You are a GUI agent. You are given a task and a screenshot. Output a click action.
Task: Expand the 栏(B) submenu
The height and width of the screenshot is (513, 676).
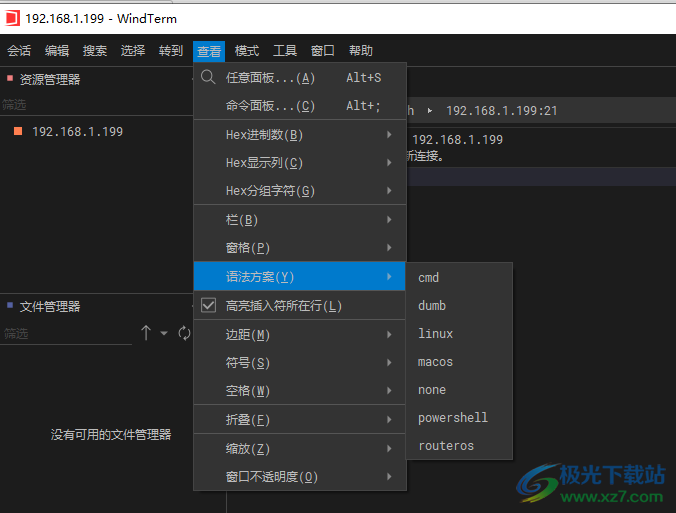point(300,220)
